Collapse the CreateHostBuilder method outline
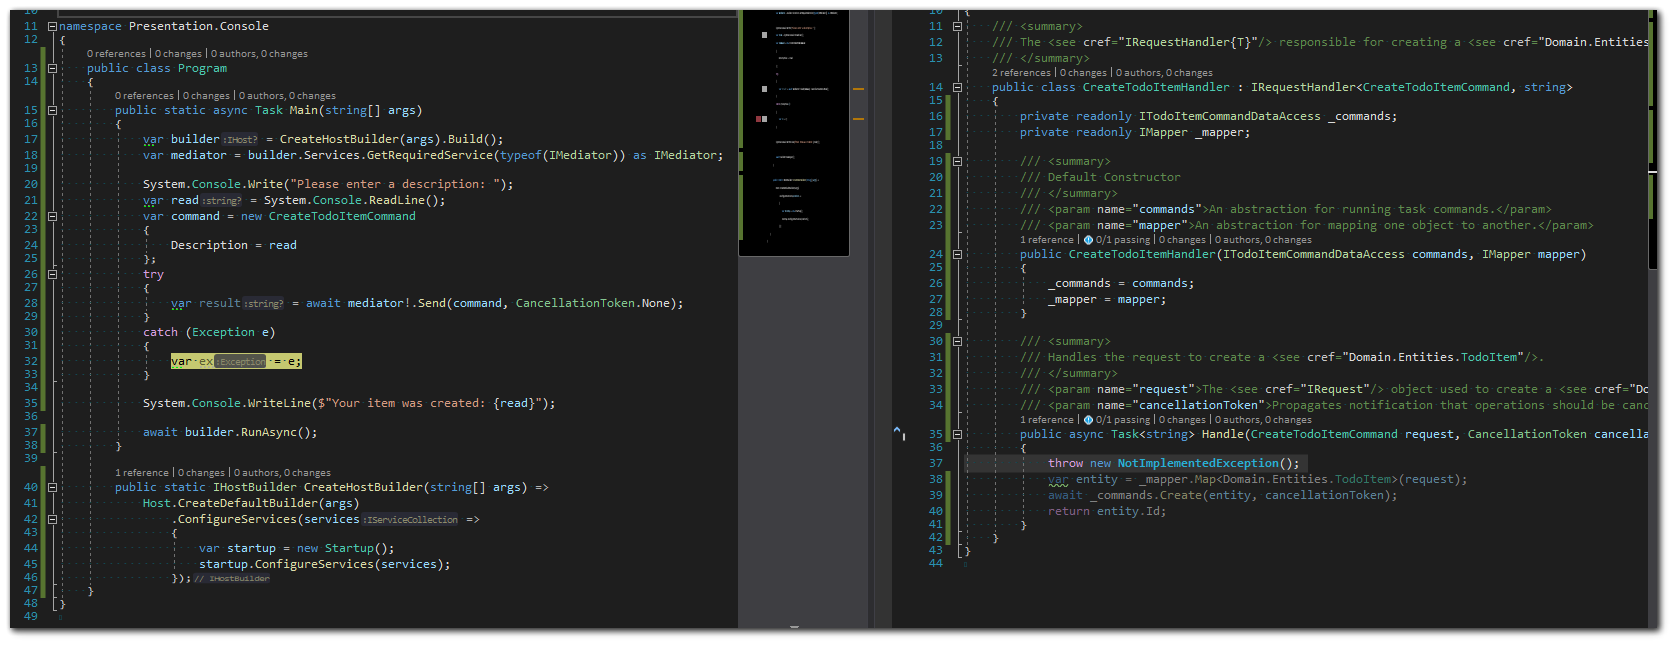Screen dimensions: 1675x646 pos(52,488)
